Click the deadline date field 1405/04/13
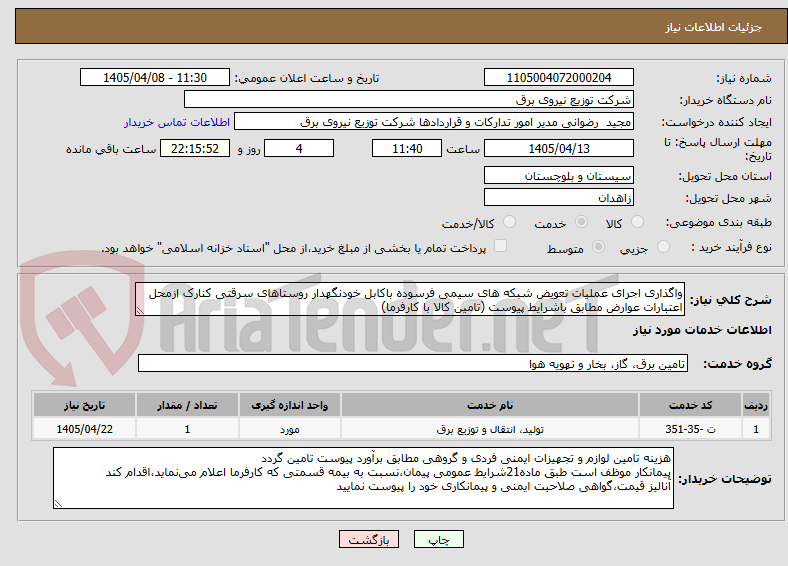Viewport: 788px width, 566px height. 558,148
